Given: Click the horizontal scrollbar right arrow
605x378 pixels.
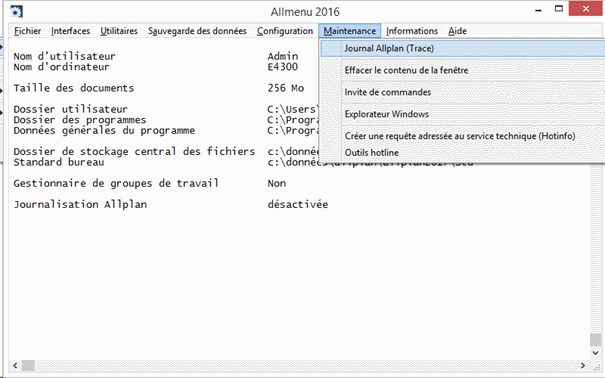Looking at the screenshot, I should coord(583,365).
